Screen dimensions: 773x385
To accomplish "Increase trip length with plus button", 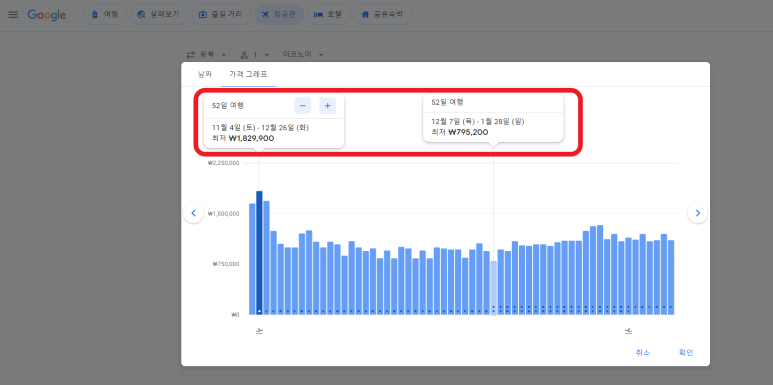I will (327, 105).
